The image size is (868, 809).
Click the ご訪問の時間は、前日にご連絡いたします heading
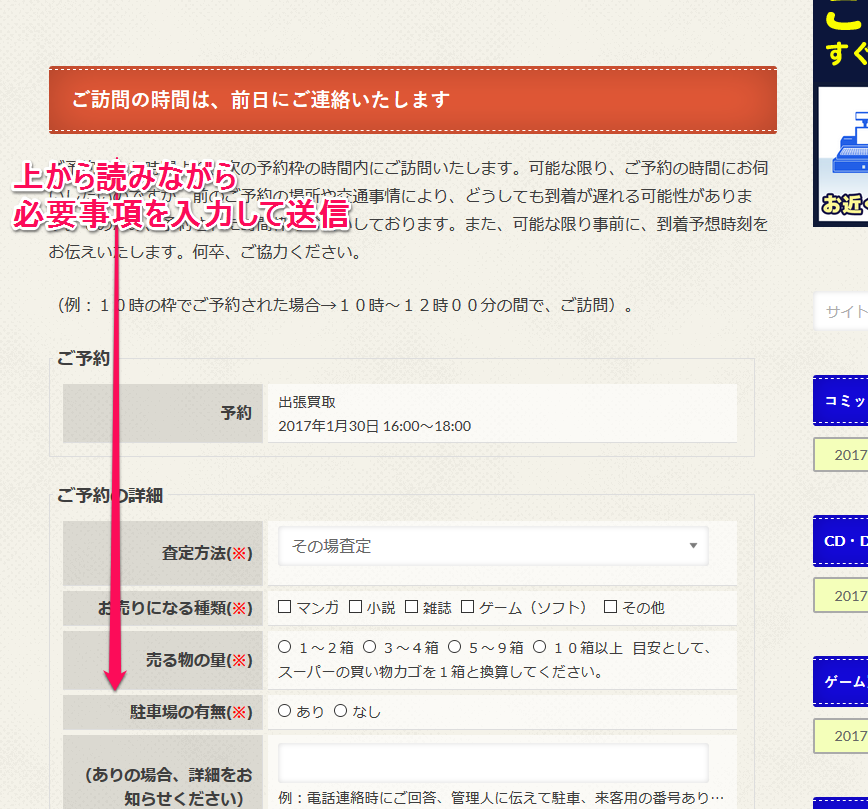click(260, 100)
